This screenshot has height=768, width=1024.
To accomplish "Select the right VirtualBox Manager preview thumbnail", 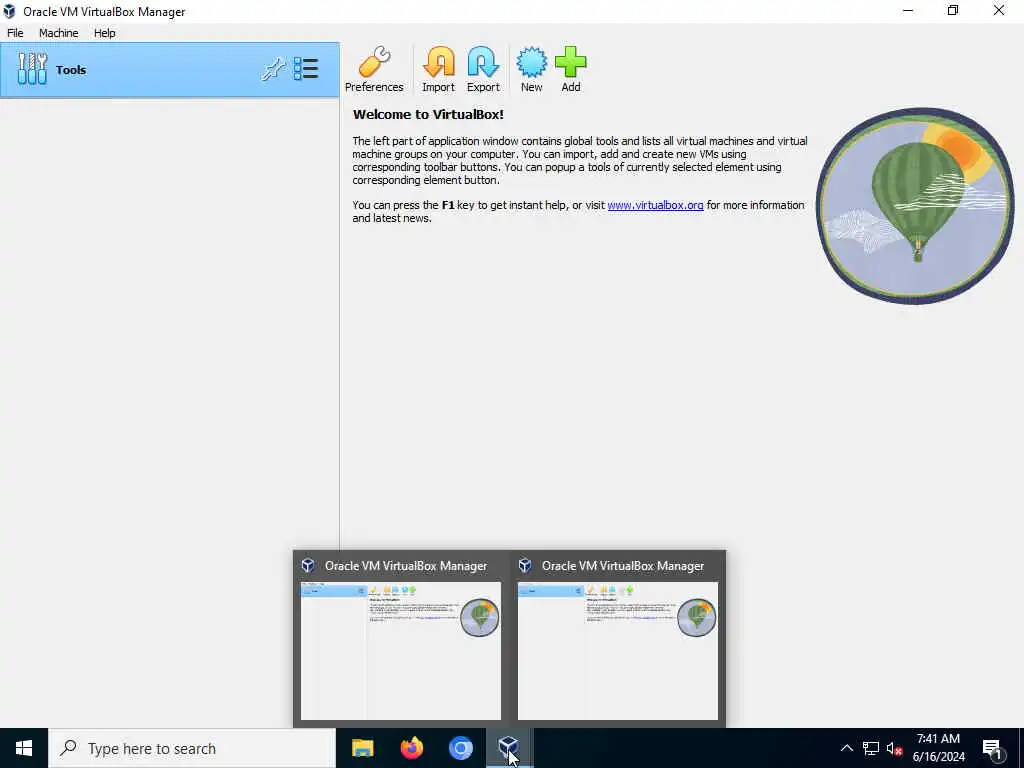I will pyautogui.click(x=618, y=651).
